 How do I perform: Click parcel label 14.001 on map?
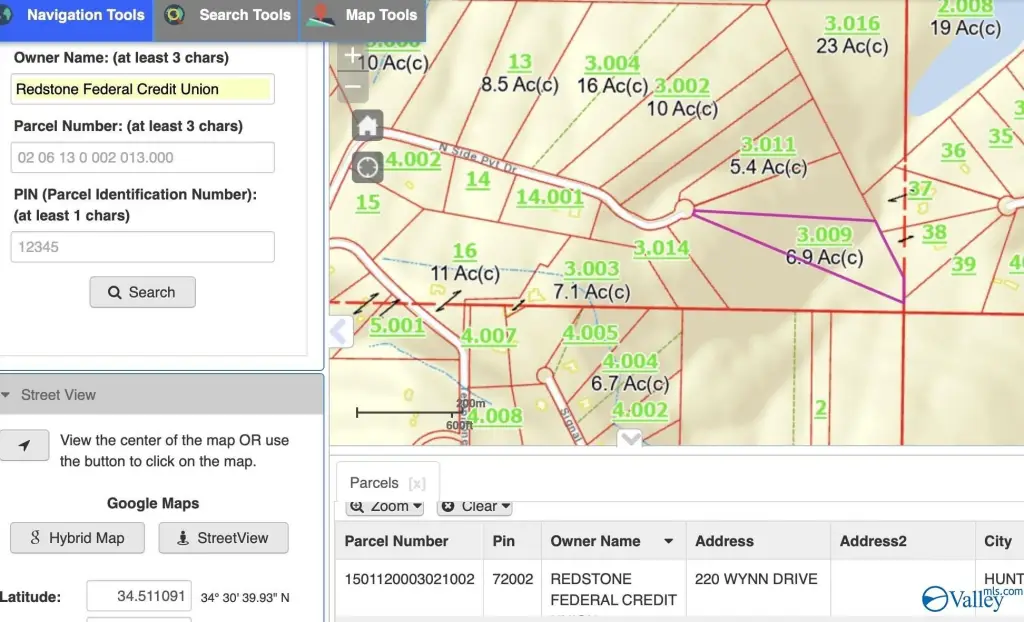click(550, 197)
